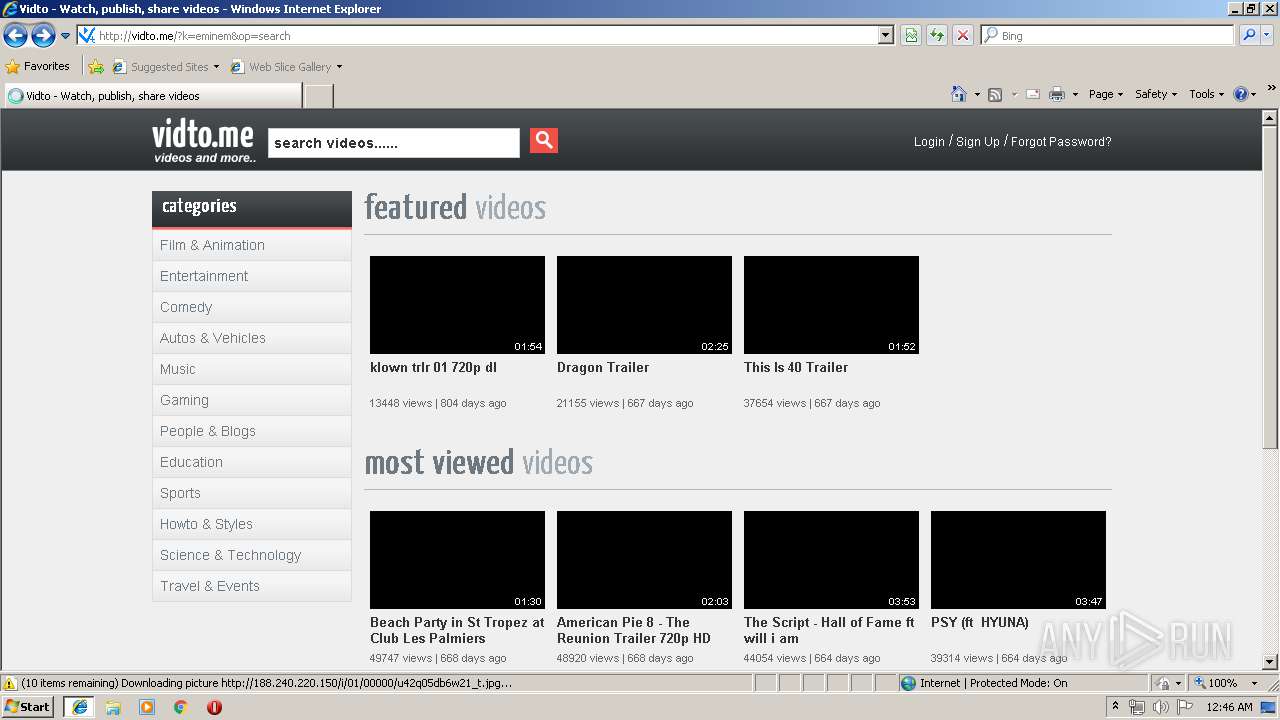
Task: Select Film & Animation category
Action: pos(252,245)
